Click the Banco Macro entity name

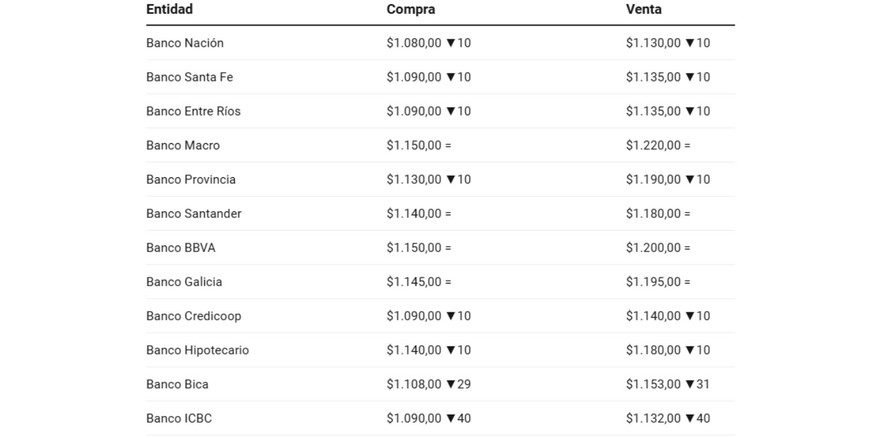183,145
